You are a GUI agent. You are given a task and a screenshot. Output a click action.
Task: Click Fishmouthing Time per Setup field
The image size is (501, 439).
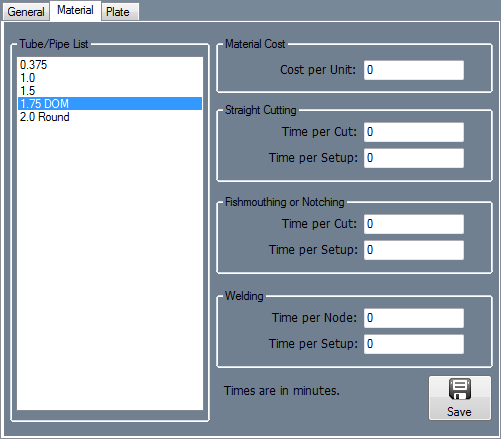[414, 250]
